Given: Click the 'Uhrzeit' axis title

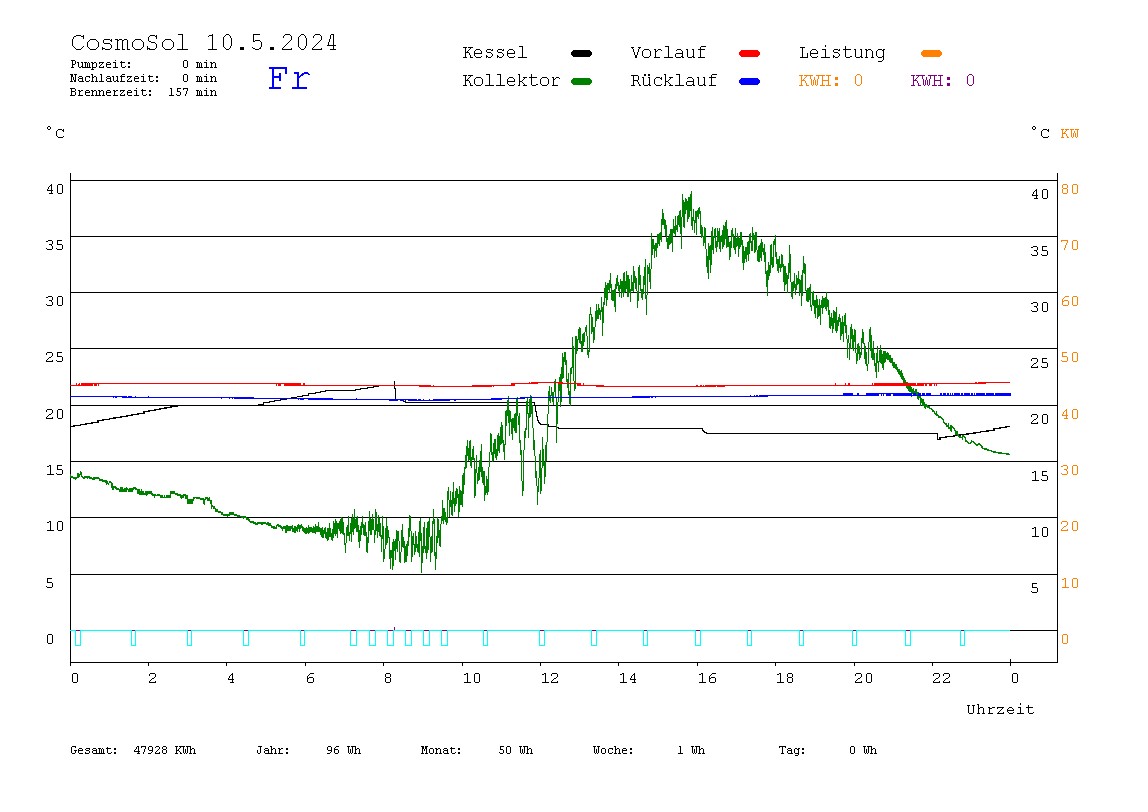Looking at the screenshot, I should [1000, 709].
